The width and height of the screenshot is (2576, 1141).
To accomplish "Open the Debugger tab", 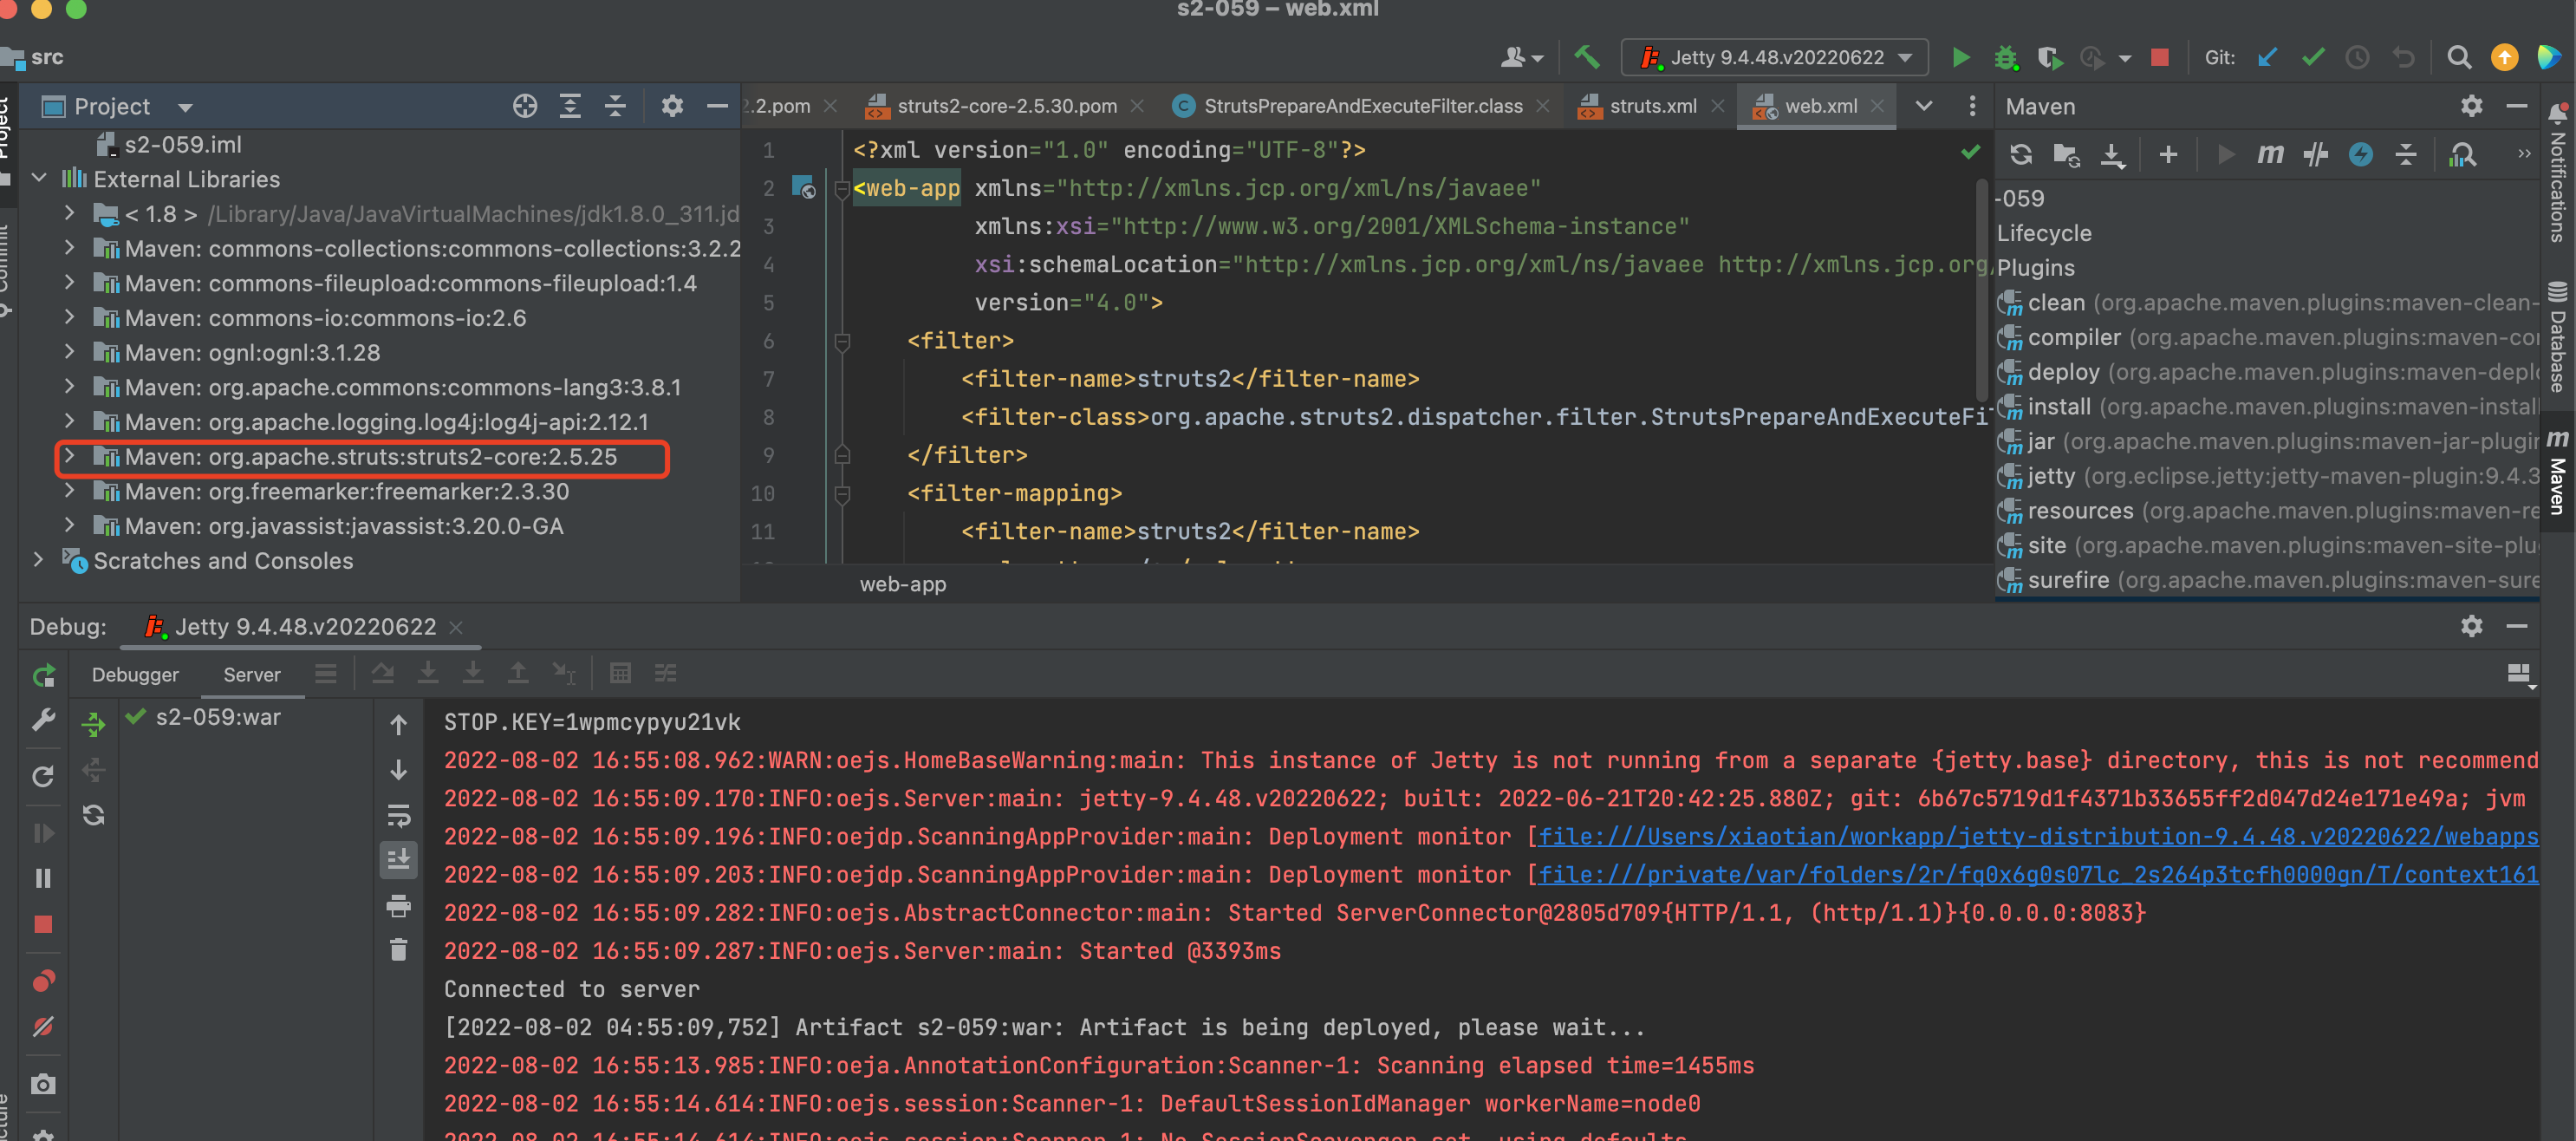I will tap(135, 675).
